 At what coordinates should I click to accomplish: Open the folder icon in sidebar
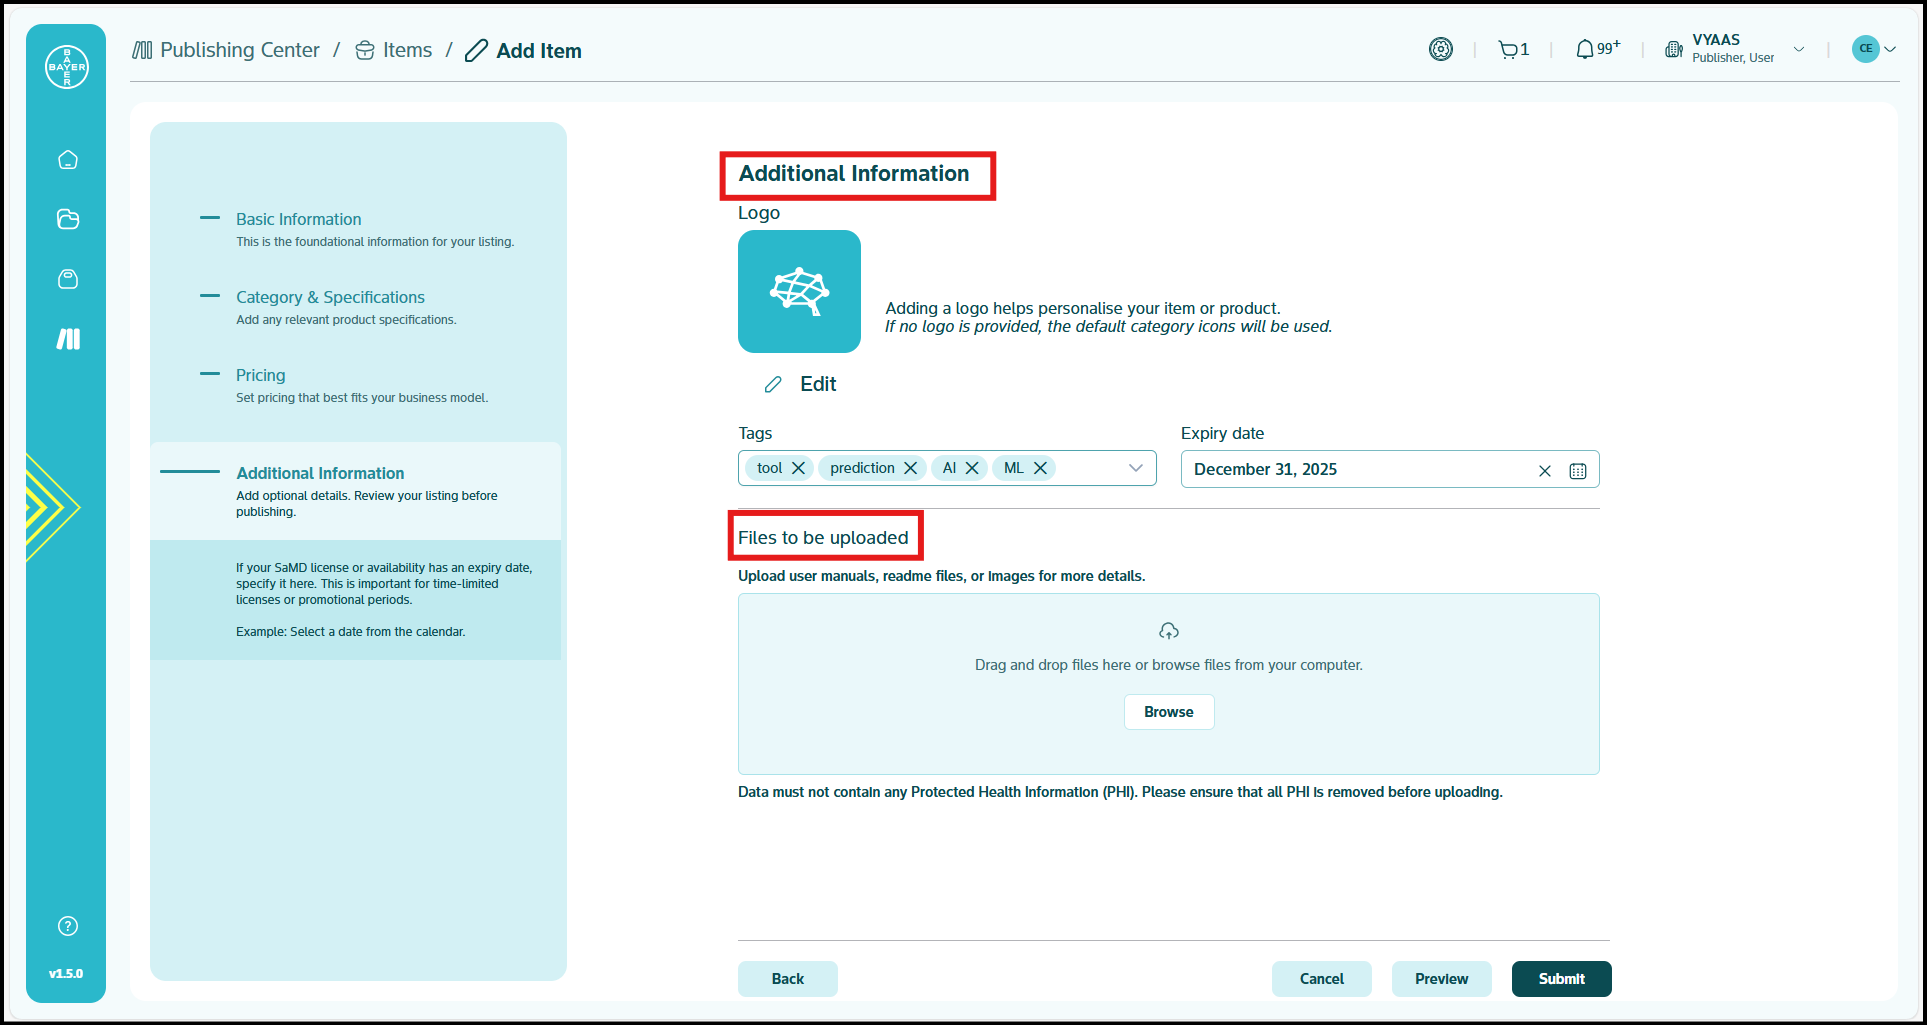coord(68,220)
